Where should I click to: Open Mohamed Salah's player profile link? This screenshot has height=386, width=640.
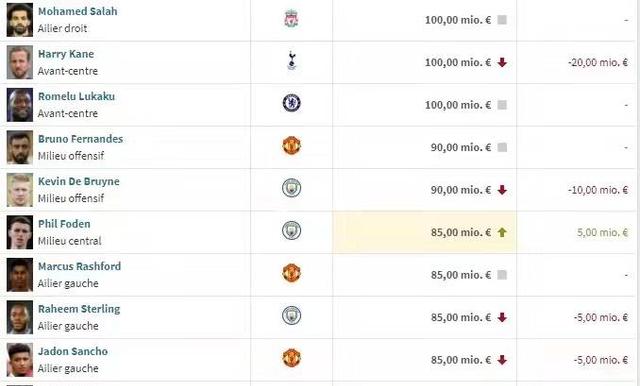(78, 11)
